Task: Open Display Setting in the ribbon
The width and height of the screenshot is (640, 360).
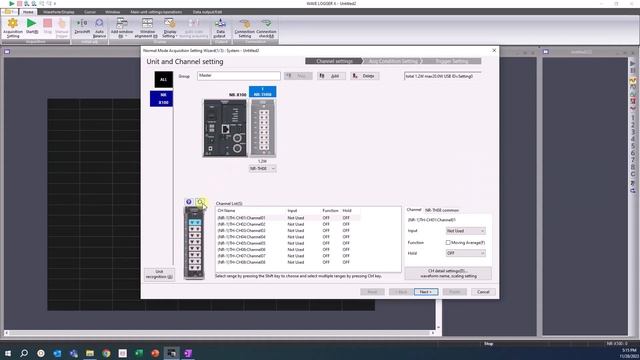Action: click(x=169, y=28)
